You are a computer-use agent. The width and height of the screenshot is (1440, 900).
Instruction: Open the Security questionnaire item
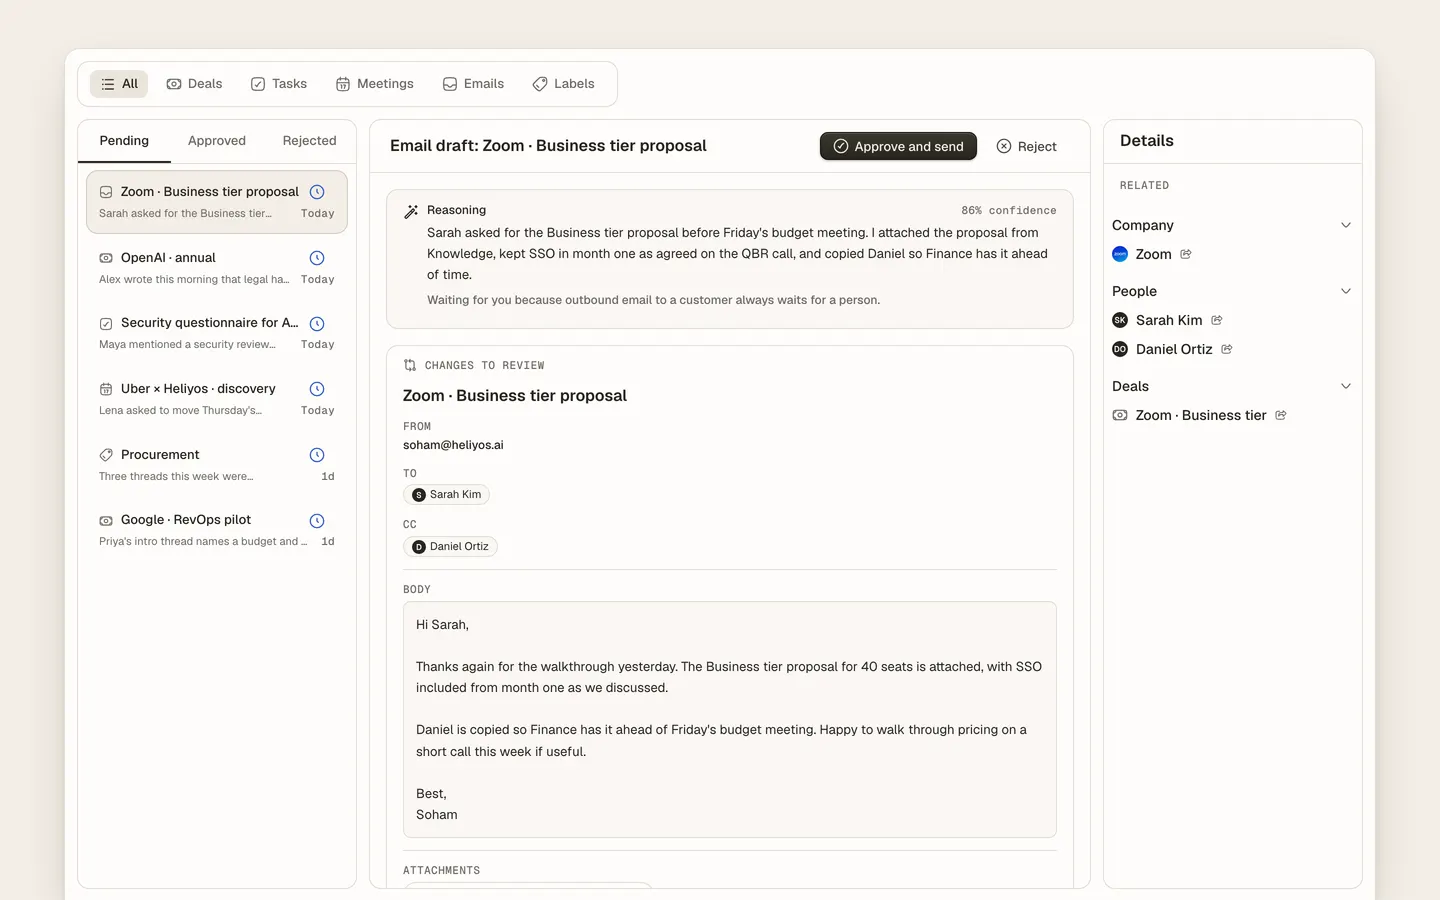coord(217,333)
